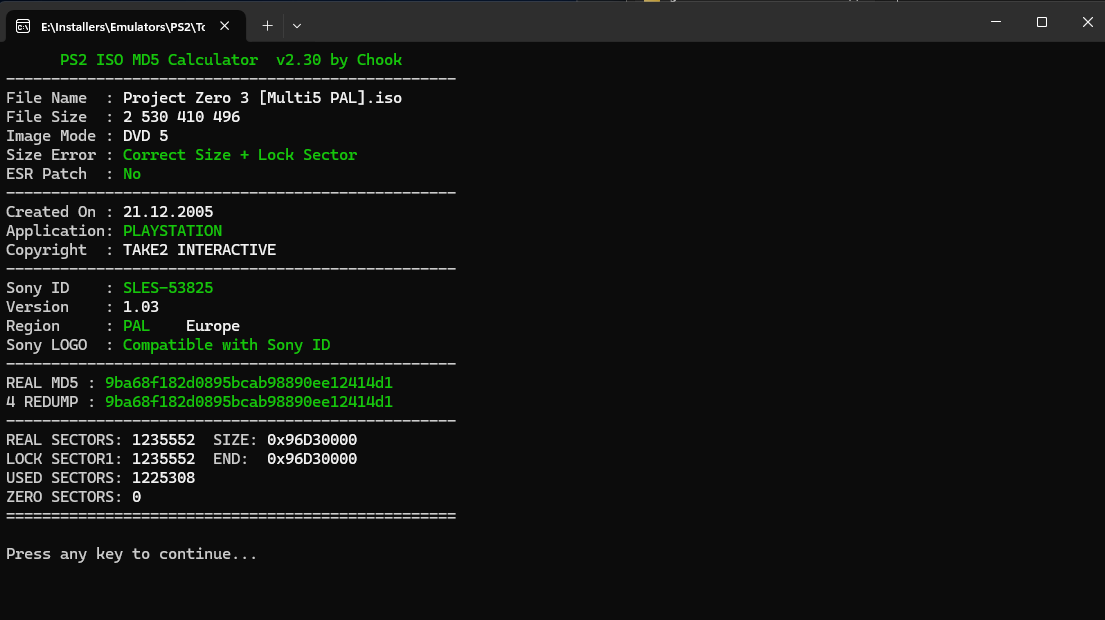This screenshot has height=620, width=1105.
Task: Click the title 'PS2 ISO MD5 Calculator v2.30 by Chook'
Action: point(230,60)
